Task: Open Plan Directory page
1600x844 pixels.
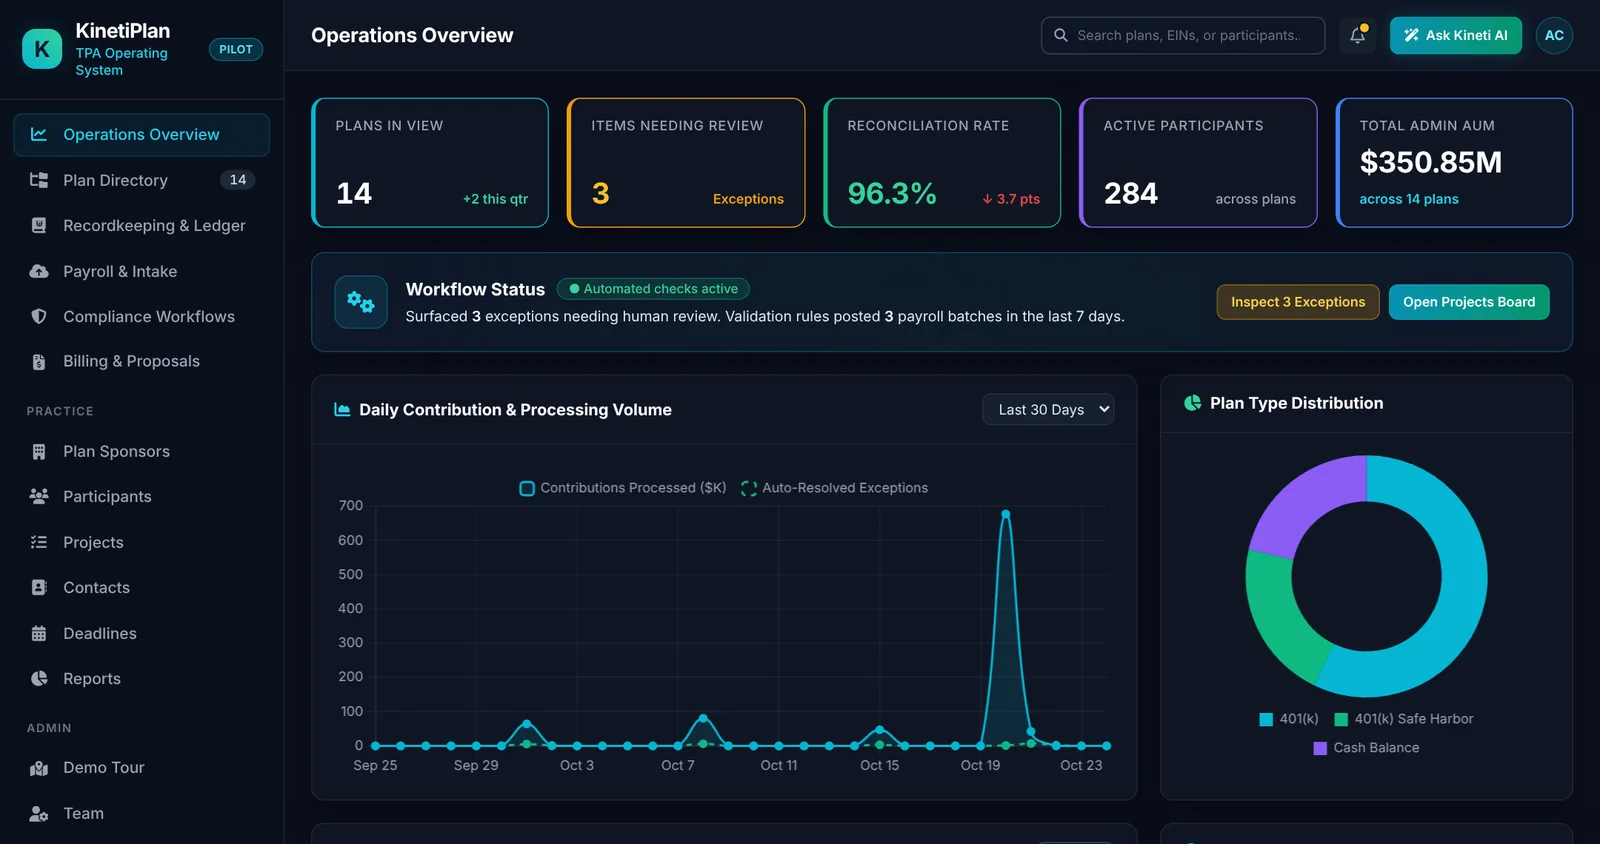Action: tap(141, 180)
